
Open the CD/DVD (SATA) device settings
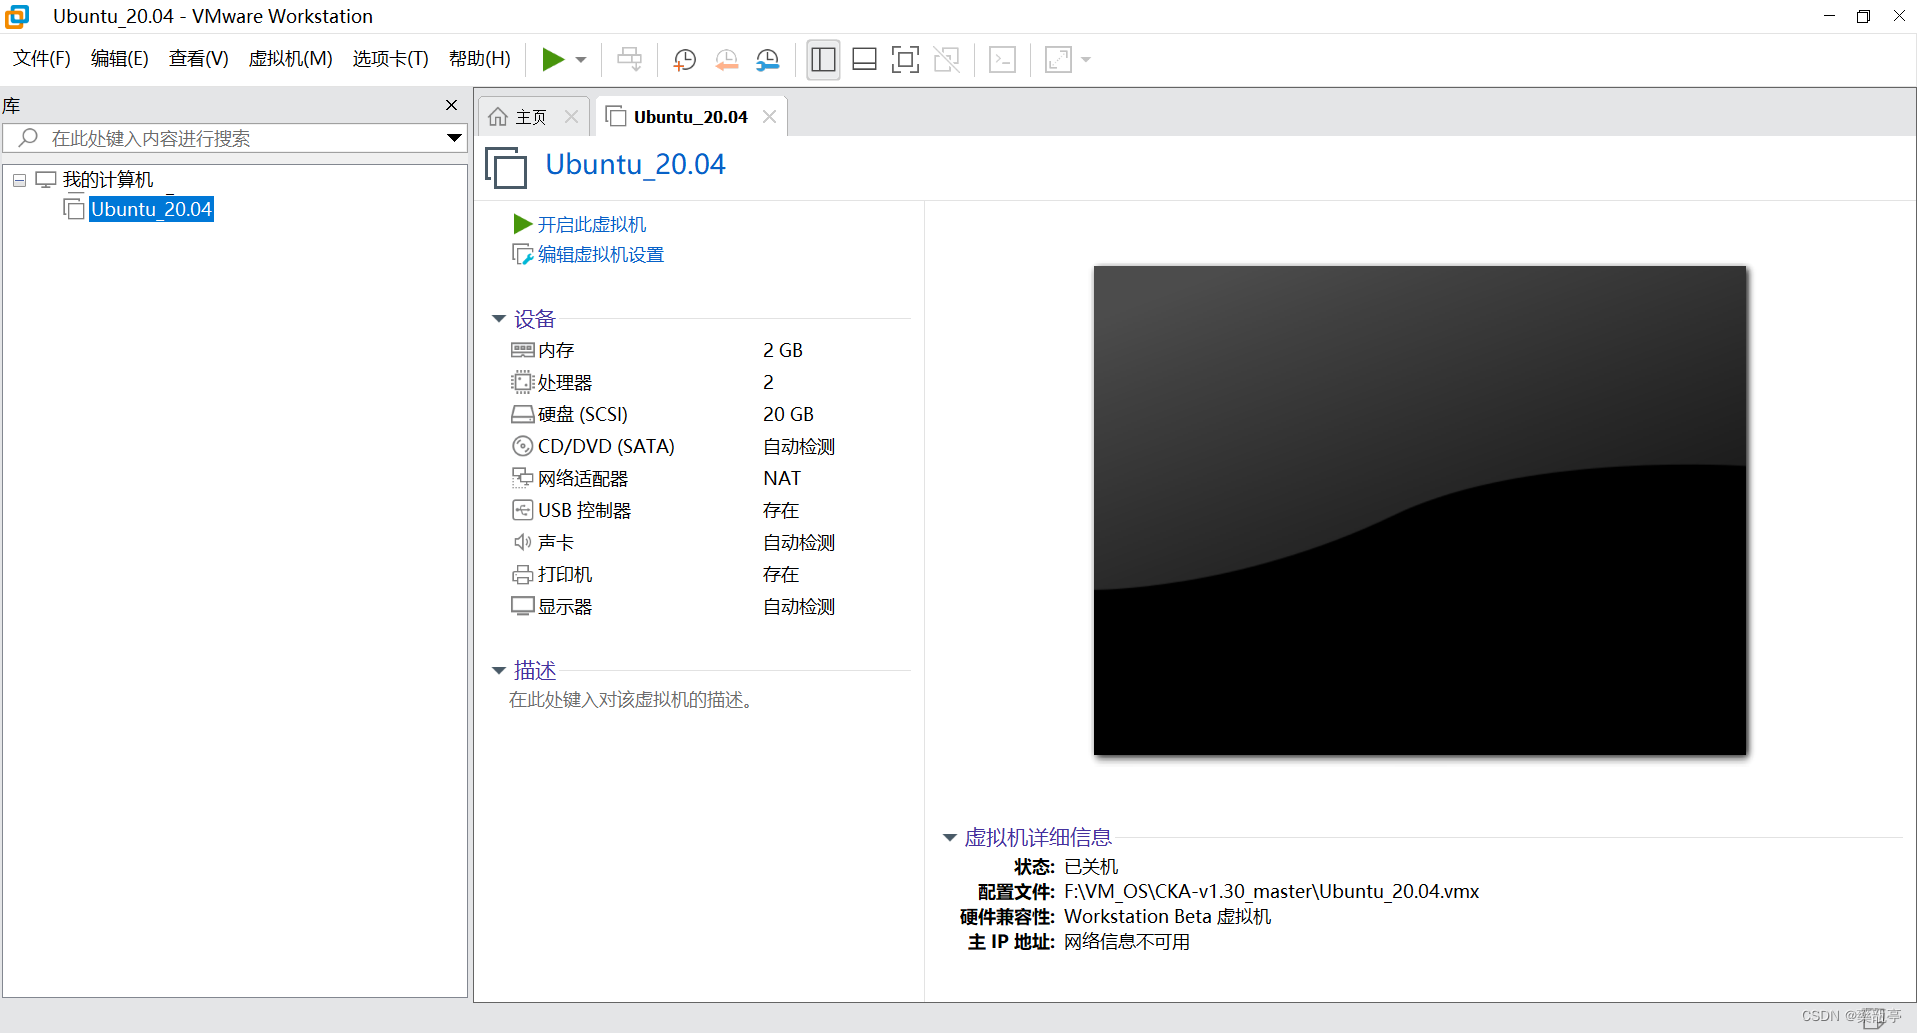(x=606, y=446)
